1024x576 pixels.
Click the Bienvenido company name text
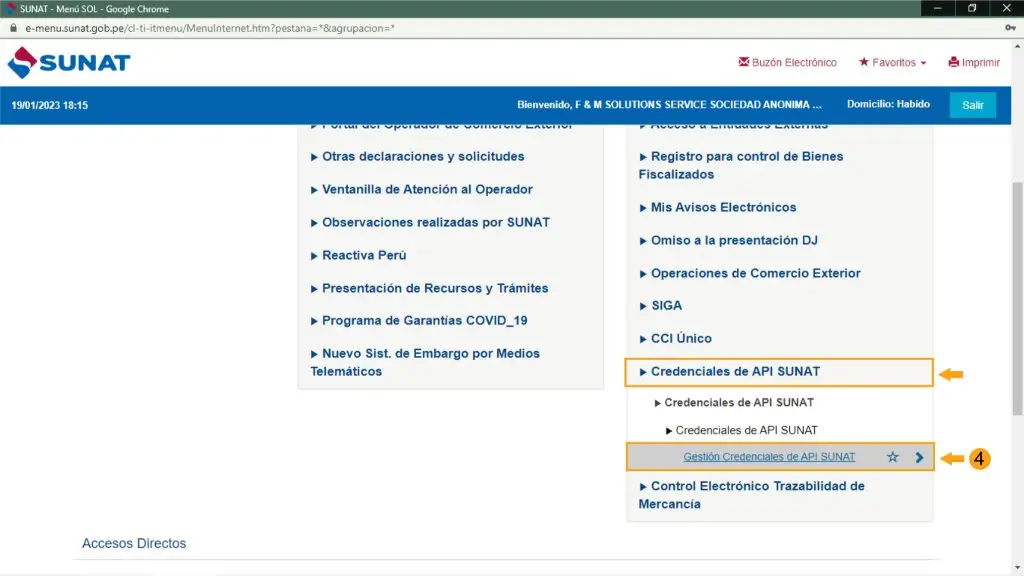coord(669,104)
